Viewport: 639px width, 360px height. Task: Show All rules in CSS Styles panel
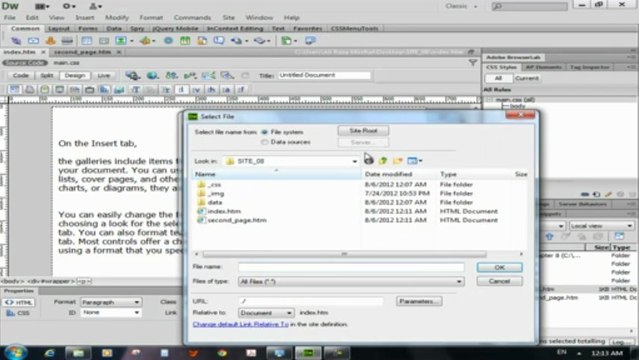(x=498, y=78)
